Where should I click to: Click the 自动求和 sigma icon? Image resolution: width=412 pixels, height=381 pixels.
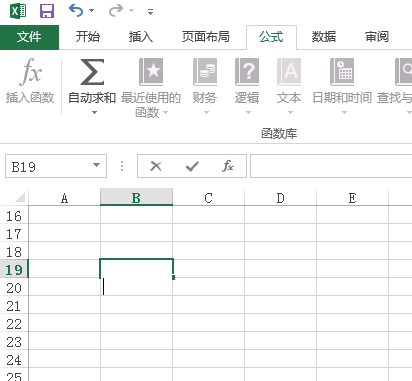point(92,72)
